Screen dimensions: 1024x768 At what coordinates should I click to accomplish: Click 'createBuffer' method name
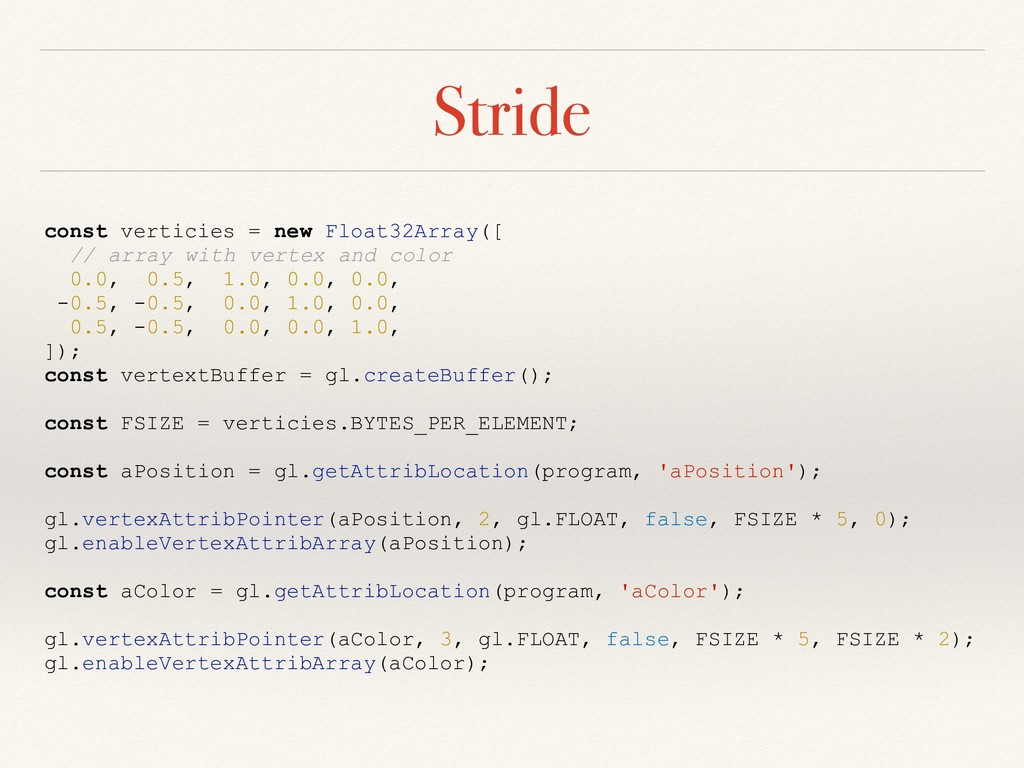[440, 376]
